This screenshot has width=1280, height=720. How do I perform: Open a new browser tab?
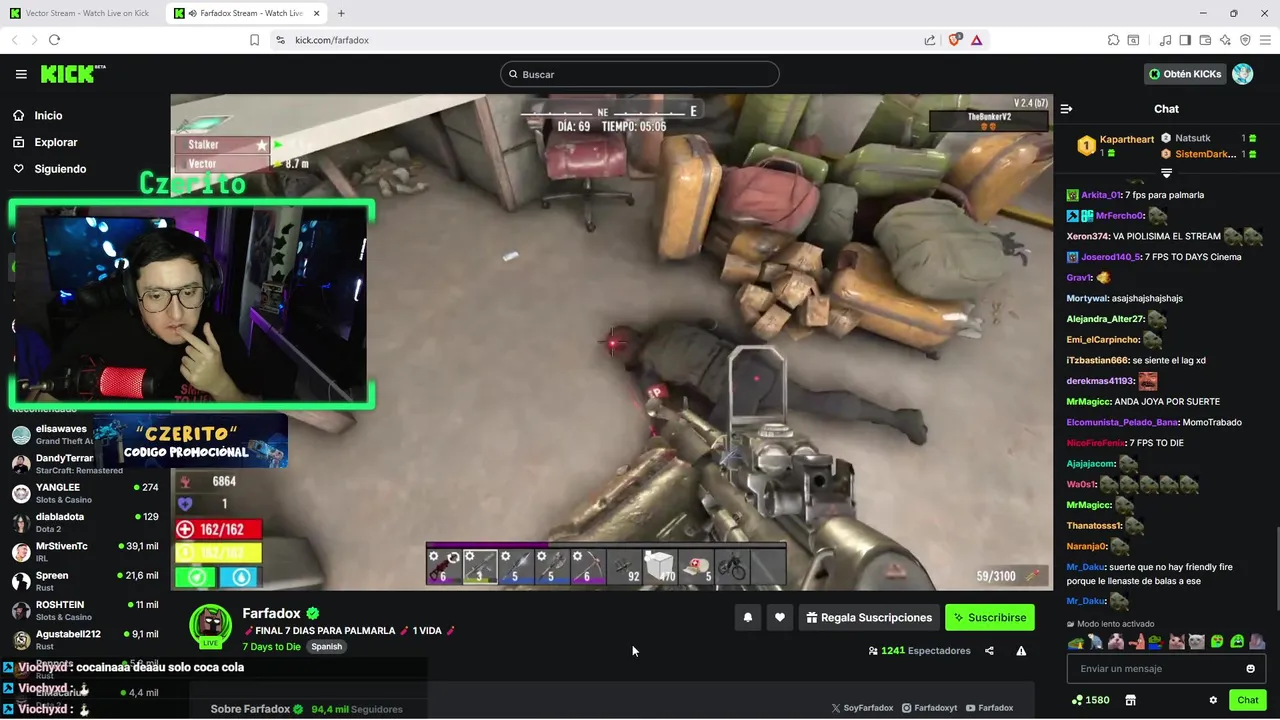click(x=341, y=13)
